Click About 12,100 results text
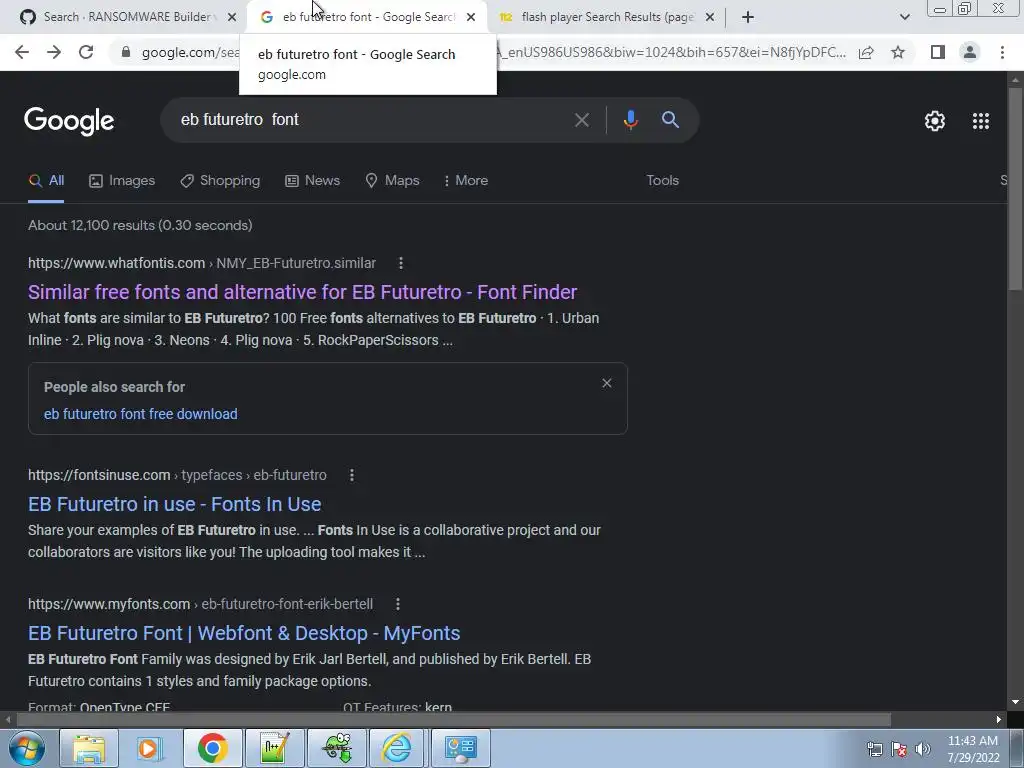Image resolution: width=1024 pixels, height=768 pixels. (x=140, y=225)
